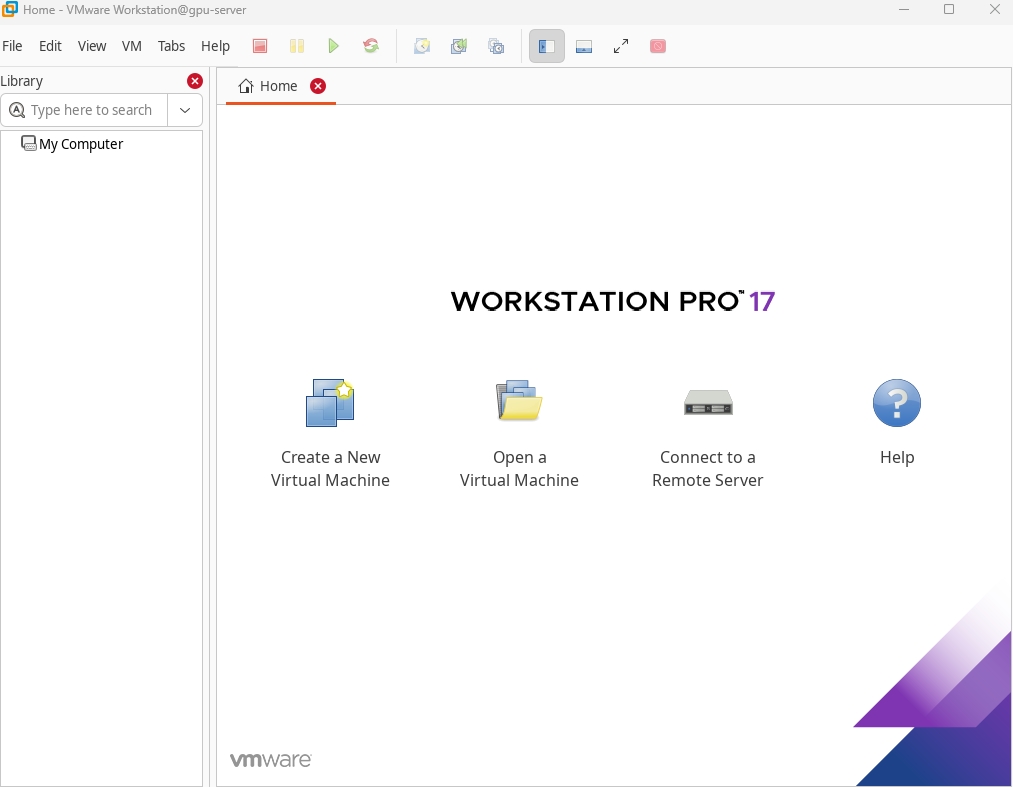This screenshot has width=1013, height=787.
Task: Click the 'Create a New Virtual Machine' label
Action: pyautogui.click(x=330, y=468)
